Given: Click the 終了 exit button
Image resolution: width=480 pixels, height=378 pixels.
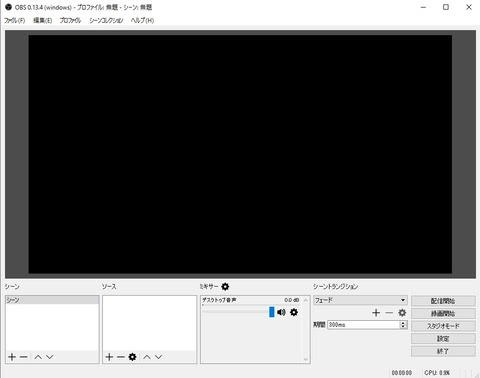Looking at the screenshot, I should (x=443, y=351).
